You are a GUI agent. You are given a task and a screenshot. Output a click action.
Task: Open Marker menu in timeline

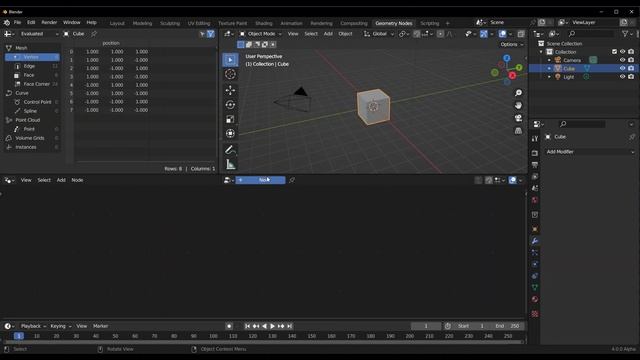pyautogui.click(x=100, y=326)
